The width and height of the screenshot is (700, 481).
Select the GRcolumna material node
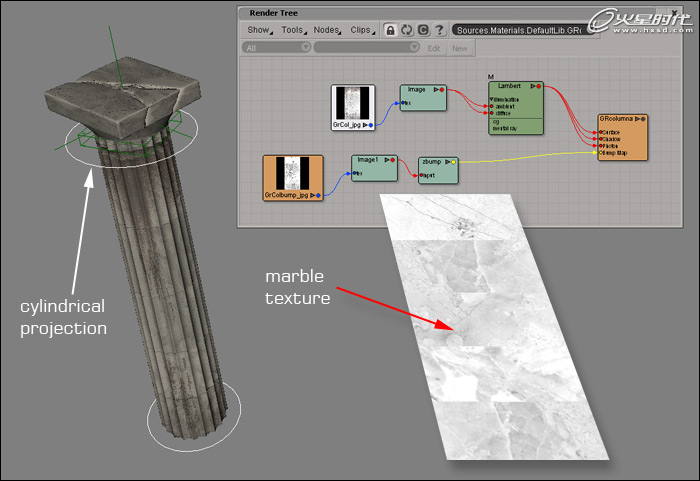[x=622, y=137]
